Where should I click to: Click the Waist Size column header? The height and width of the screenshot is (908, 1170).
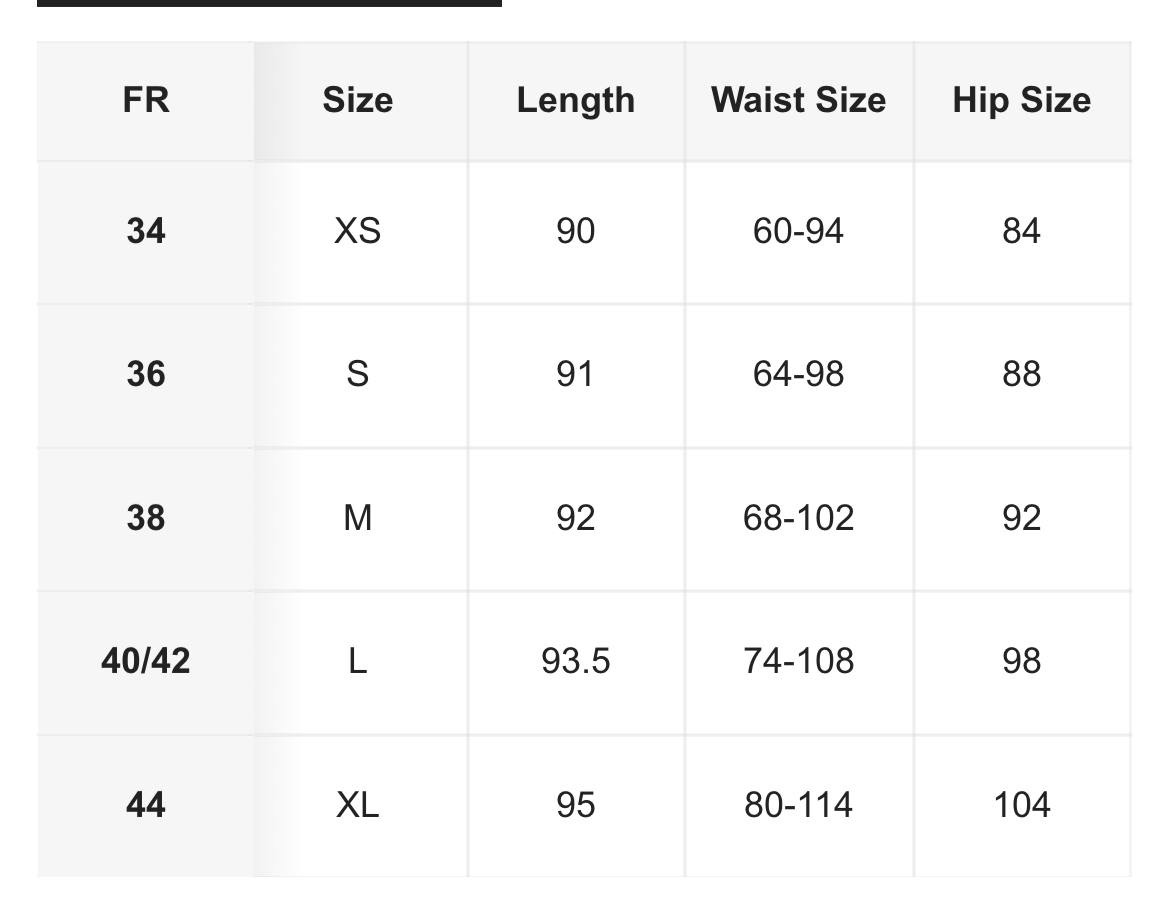(x=798, y=101)
